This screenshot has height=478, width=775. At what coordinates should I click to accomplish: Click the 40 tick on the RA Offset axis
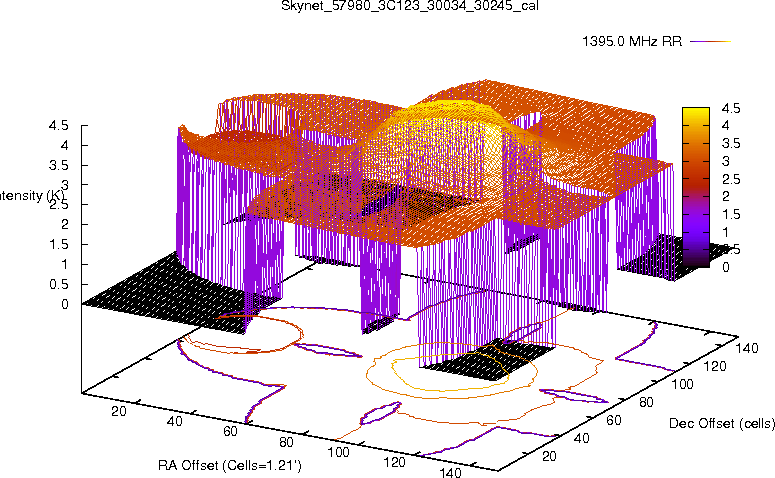pos(174,421)
